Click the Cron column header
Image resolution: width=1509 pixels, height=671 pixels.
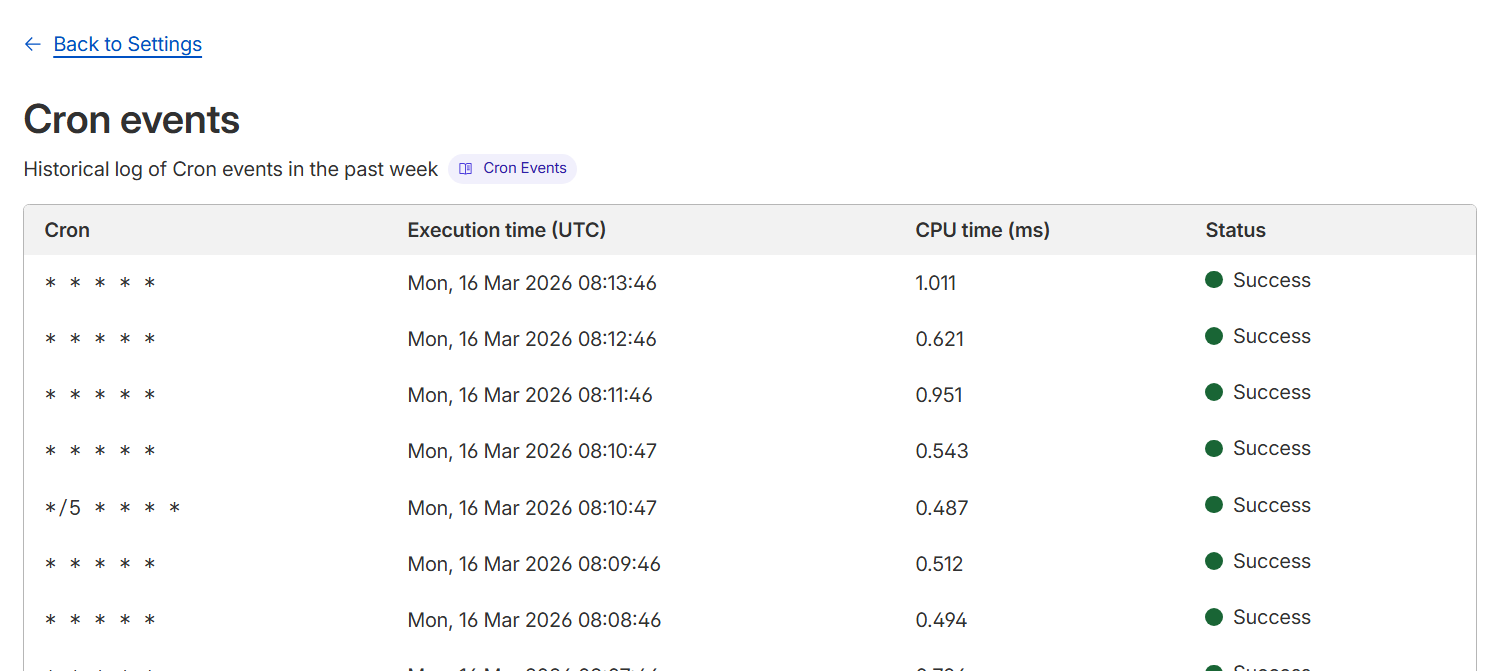(67, 230)
